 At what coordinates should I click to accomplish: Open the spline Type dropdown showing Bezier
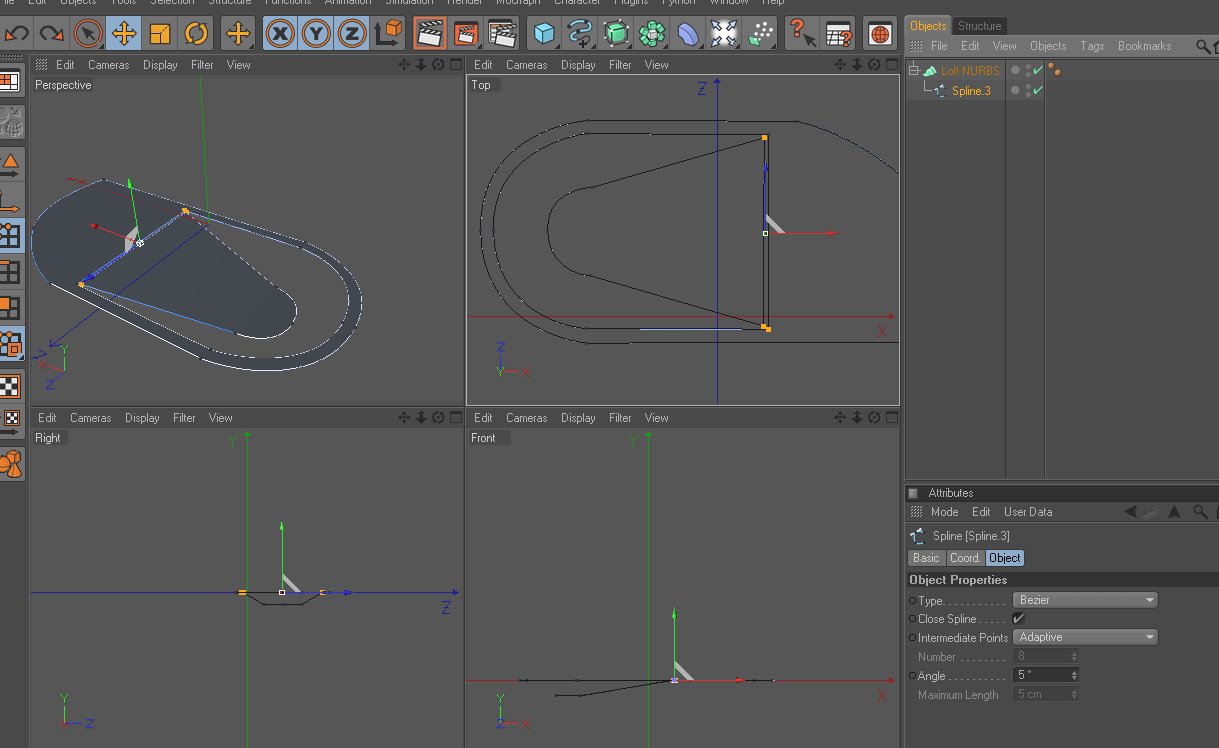point(1085,600)
